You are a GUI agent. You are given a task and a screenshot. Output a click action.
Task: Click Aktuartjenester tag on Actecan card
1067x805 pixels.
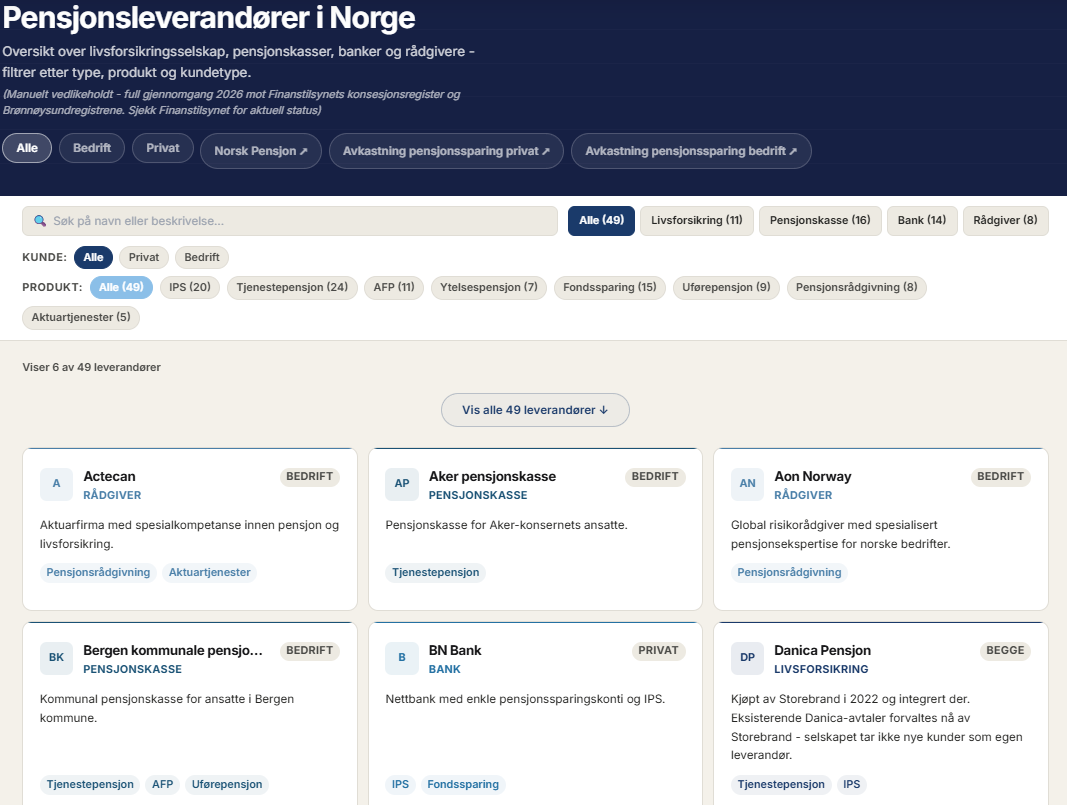[210, 572]
